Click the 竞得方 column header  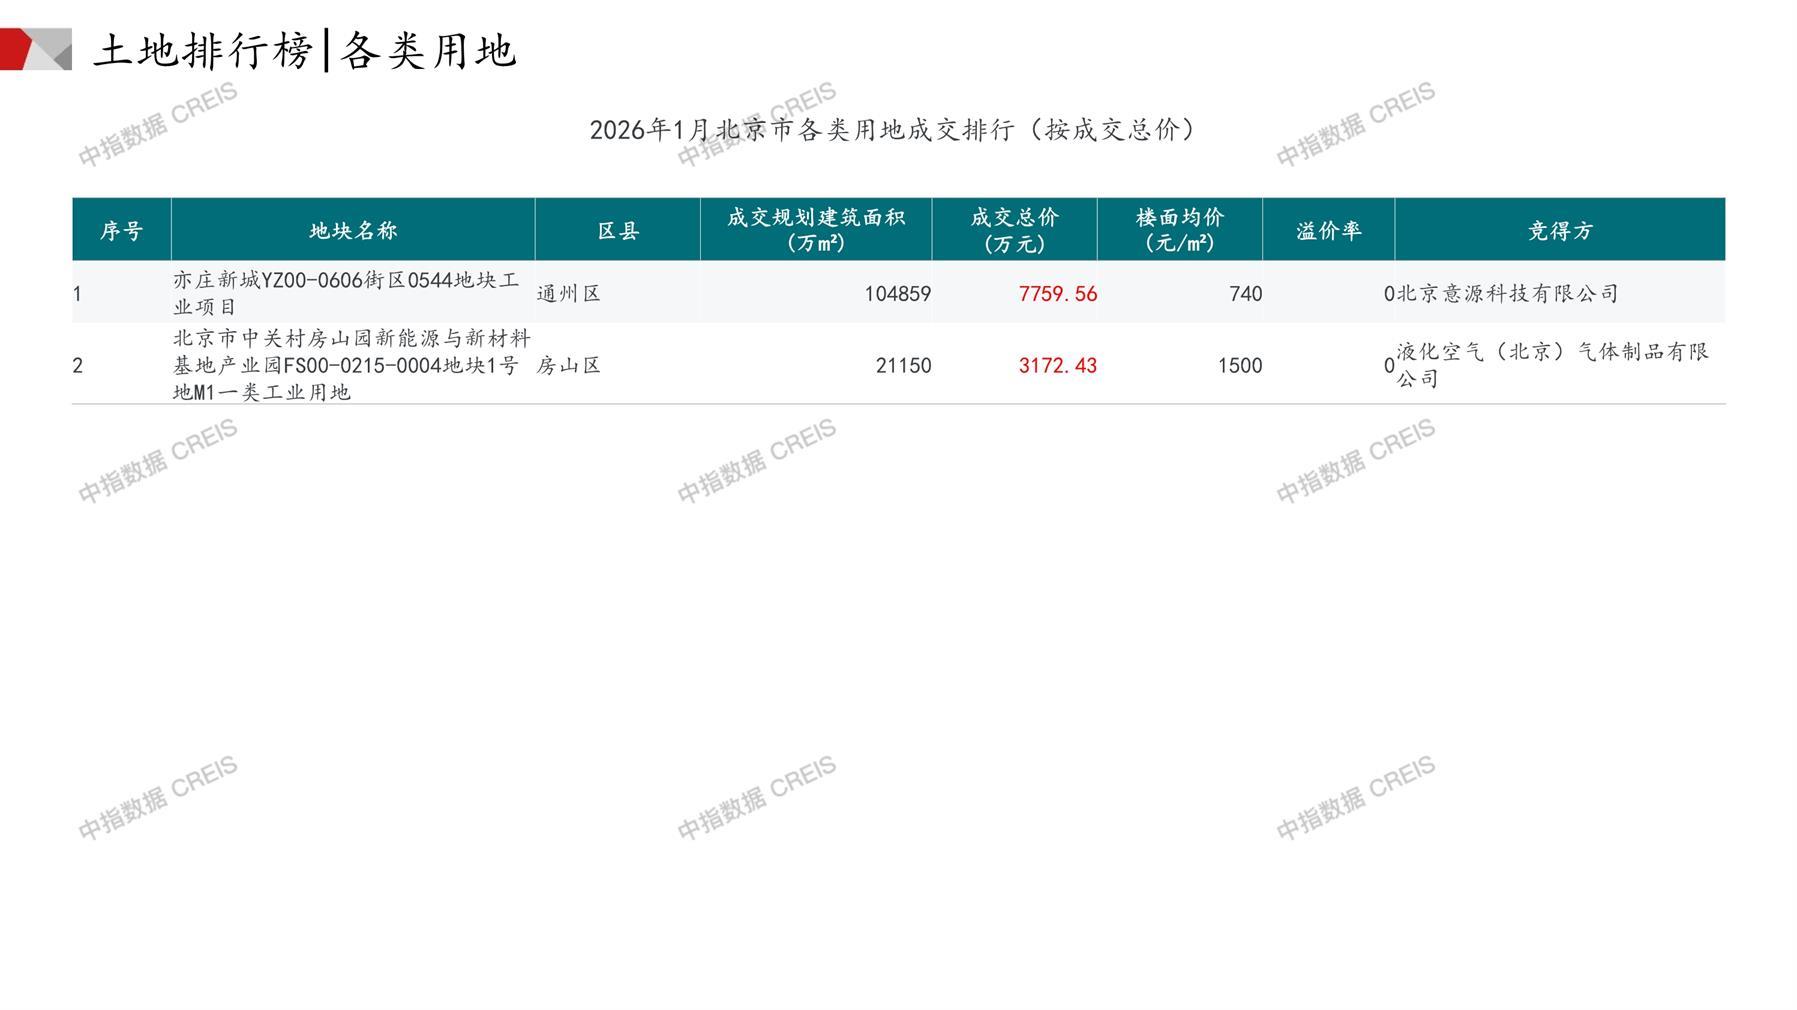point(1559,231)
